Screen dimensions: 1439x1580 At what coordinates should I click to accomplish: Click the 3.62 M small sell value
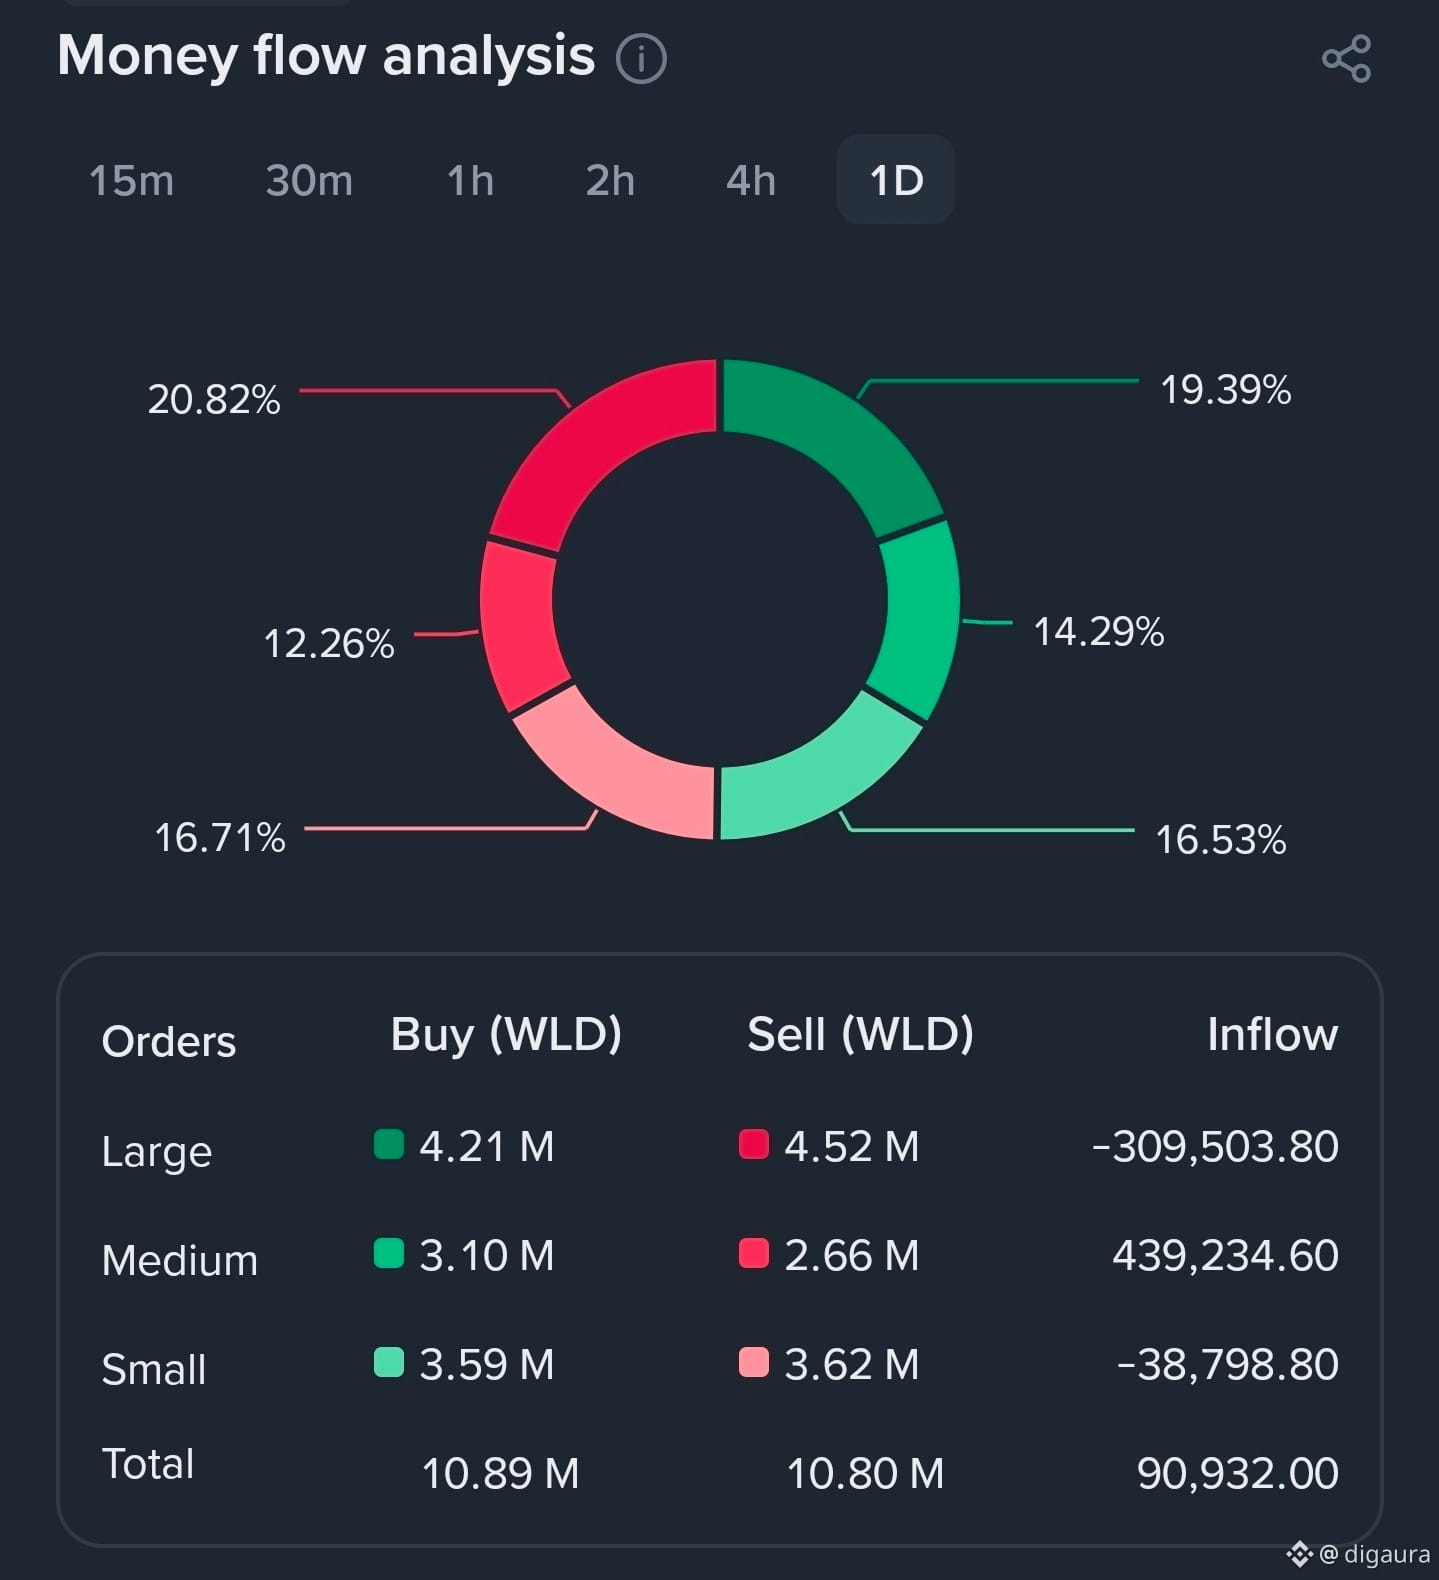851,1364
